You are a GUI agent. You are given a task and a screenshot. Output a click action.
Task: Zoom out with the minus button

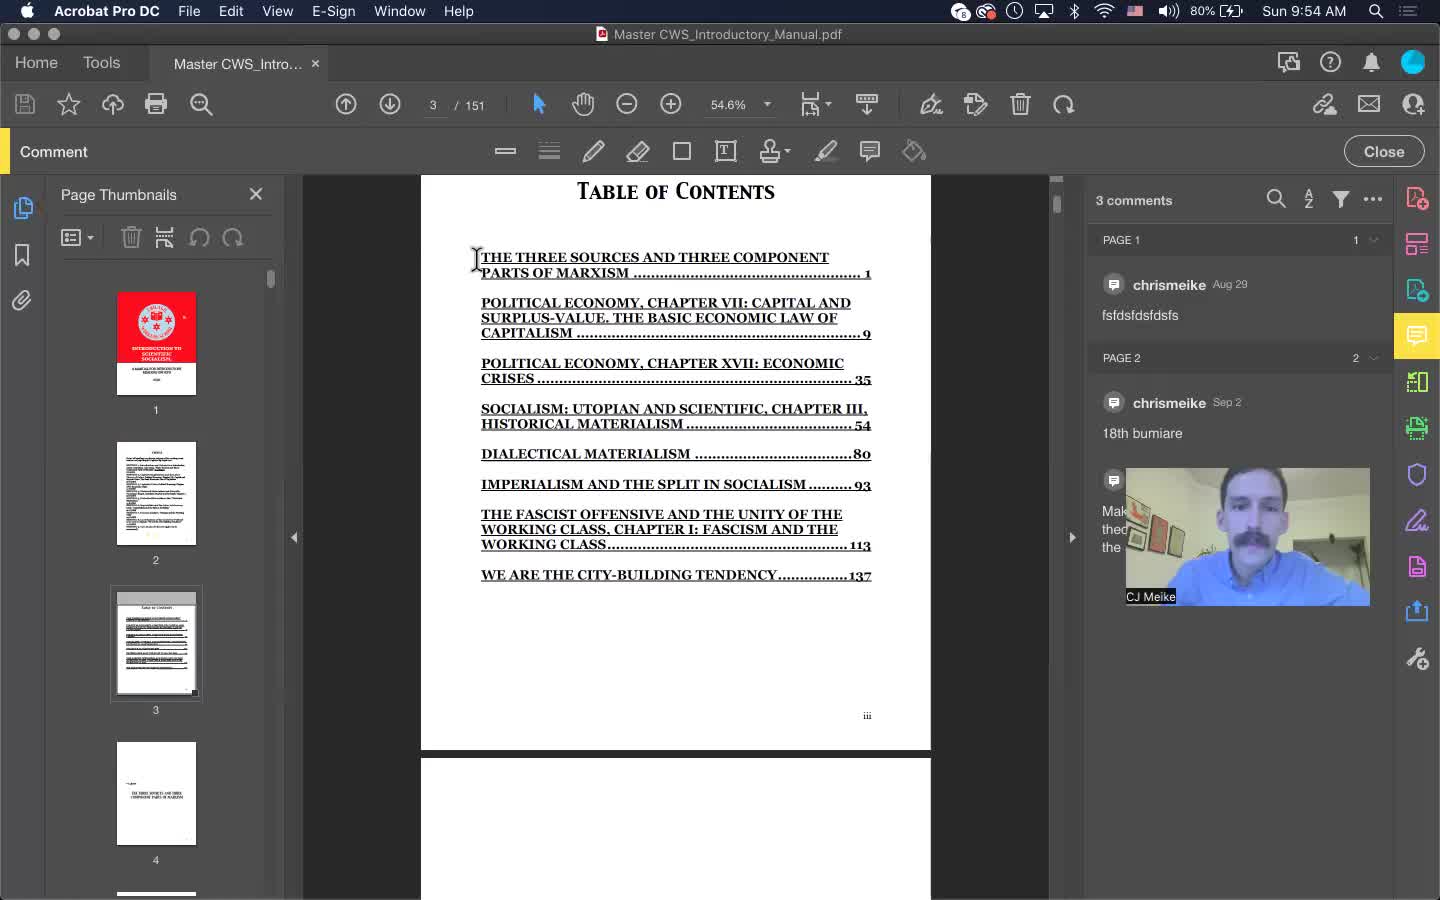627,104
